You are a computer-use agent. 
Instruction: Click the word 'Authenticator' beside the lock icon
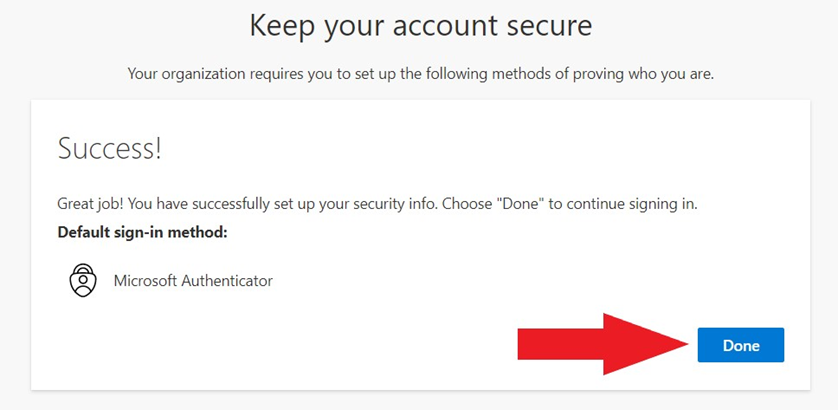pos(227,280)
